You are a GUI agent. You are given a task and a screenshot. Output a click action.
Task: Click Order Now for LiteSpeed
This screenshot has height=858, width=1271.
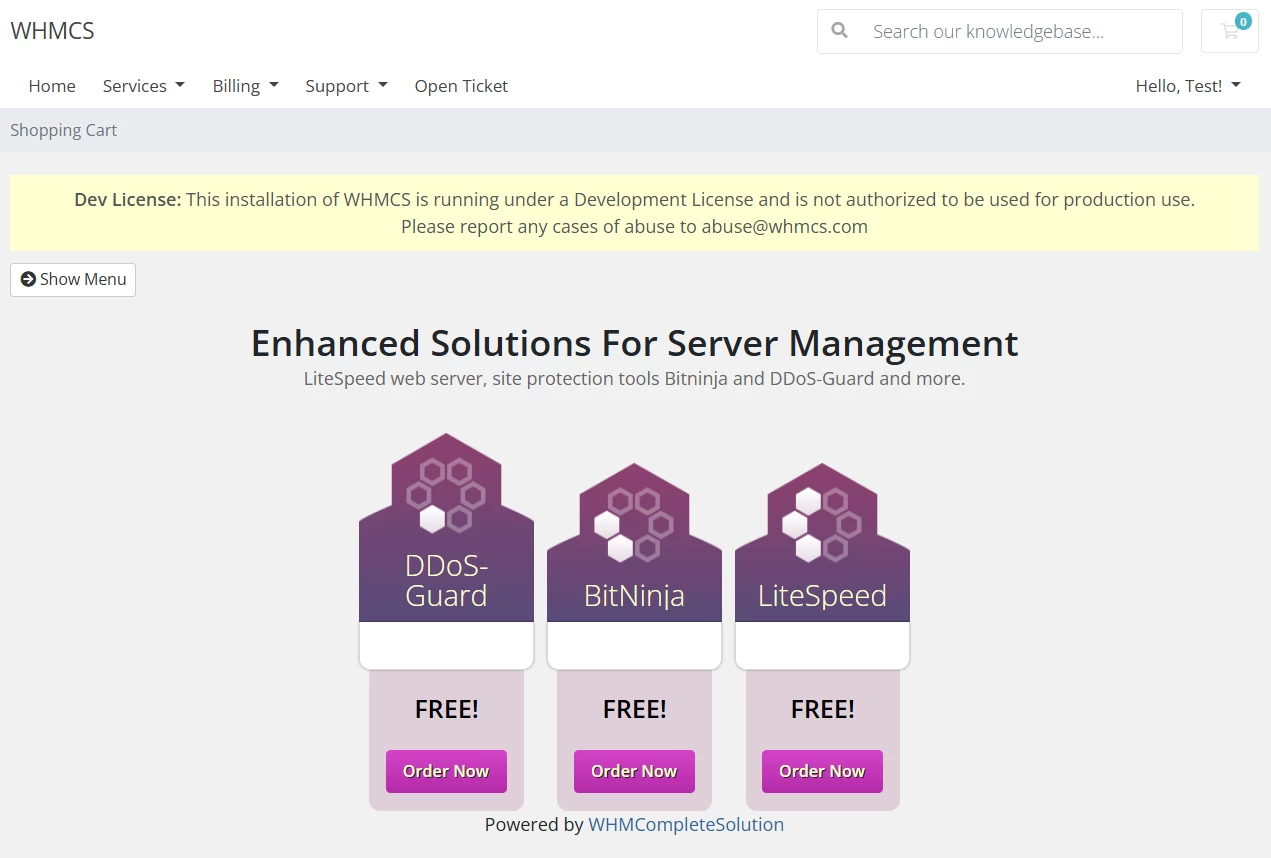tap(822, 771)
